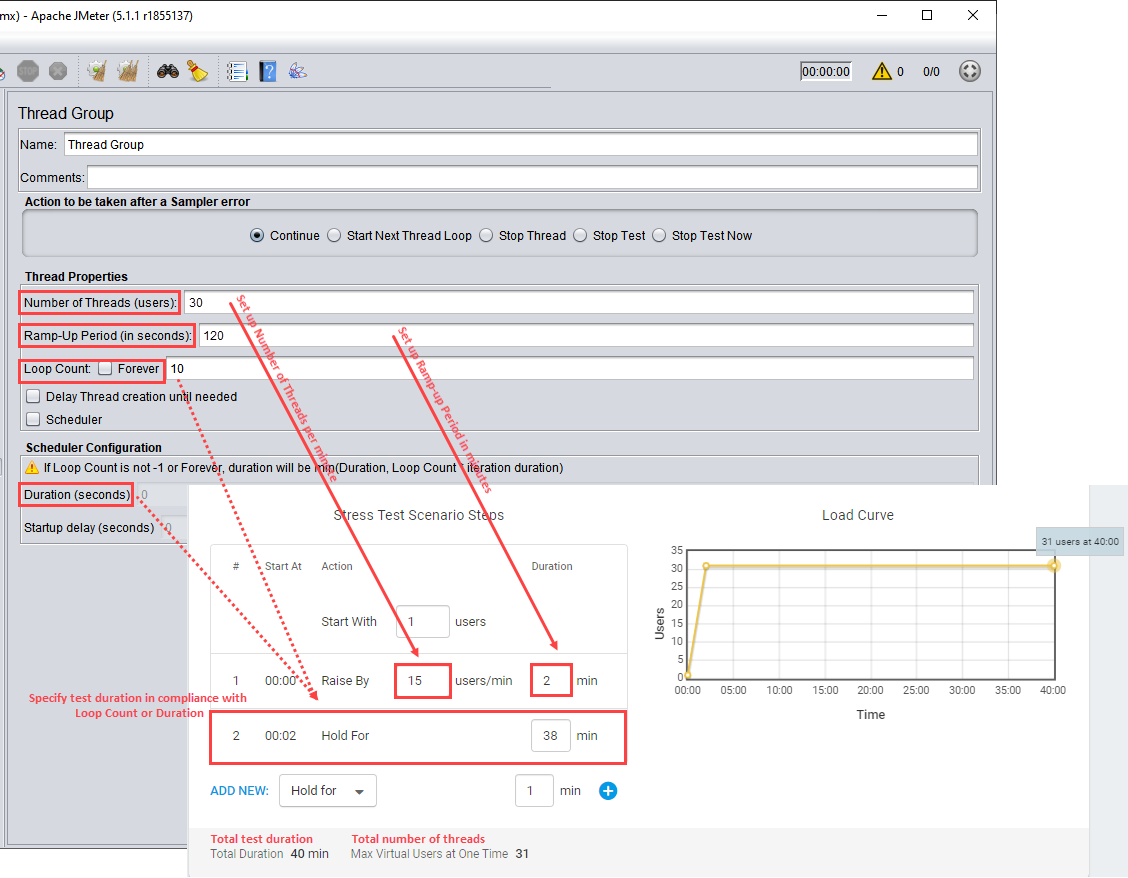Screen dimensions: 1128x878
Task: Click the warning triangle log indicator
Action: pos(882,71)
